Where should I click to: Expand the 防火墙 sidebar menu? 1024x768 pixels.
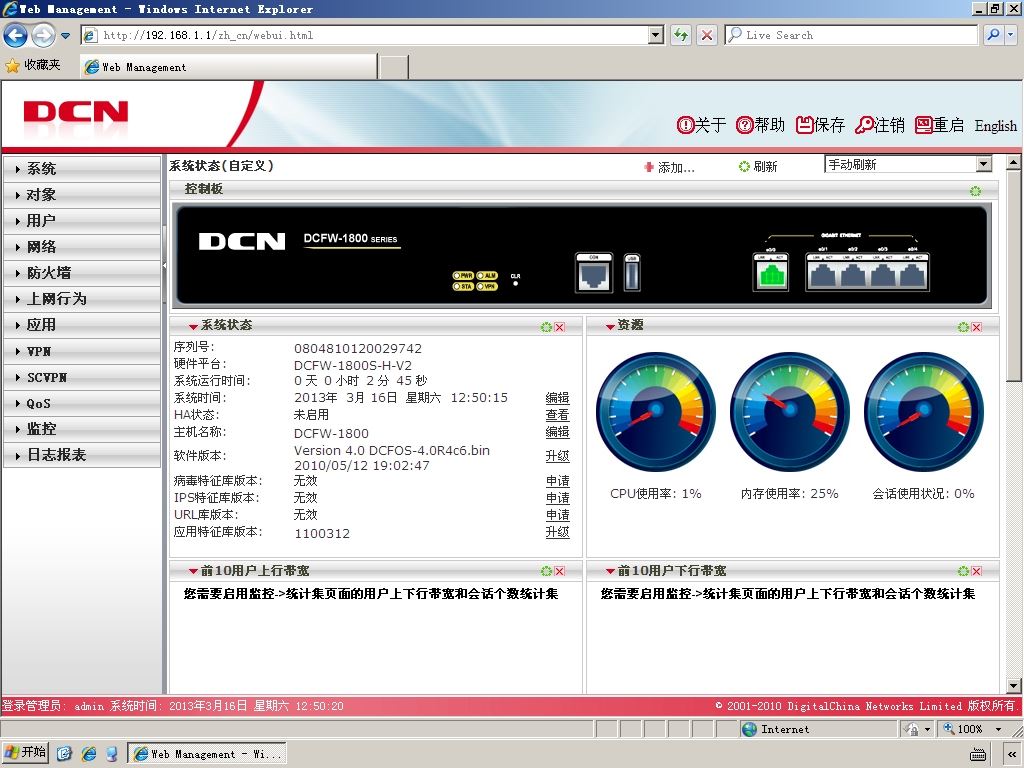[x=82, y=273]
